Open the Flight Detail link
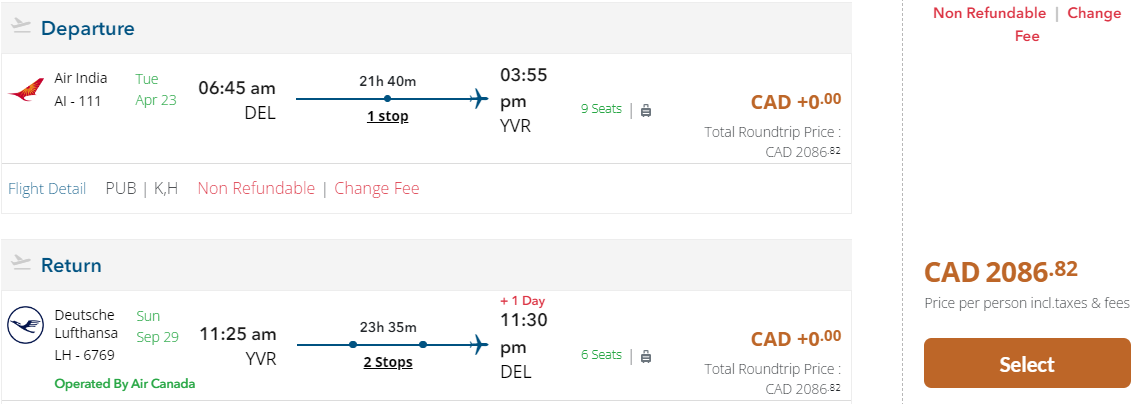Screen dimensions: 1148x404 coord(47,188)
